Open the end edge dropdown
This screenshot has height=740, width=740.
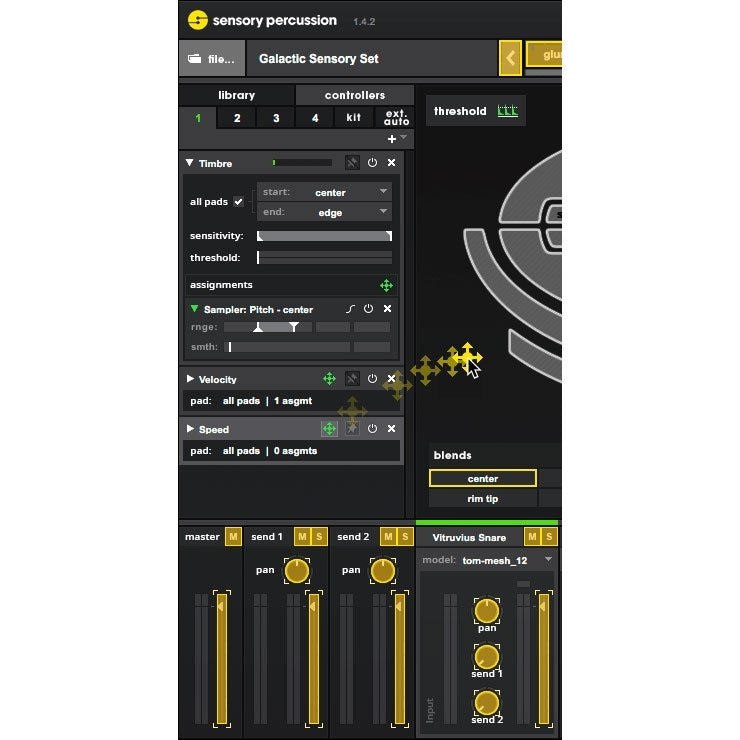click(324, 212)
